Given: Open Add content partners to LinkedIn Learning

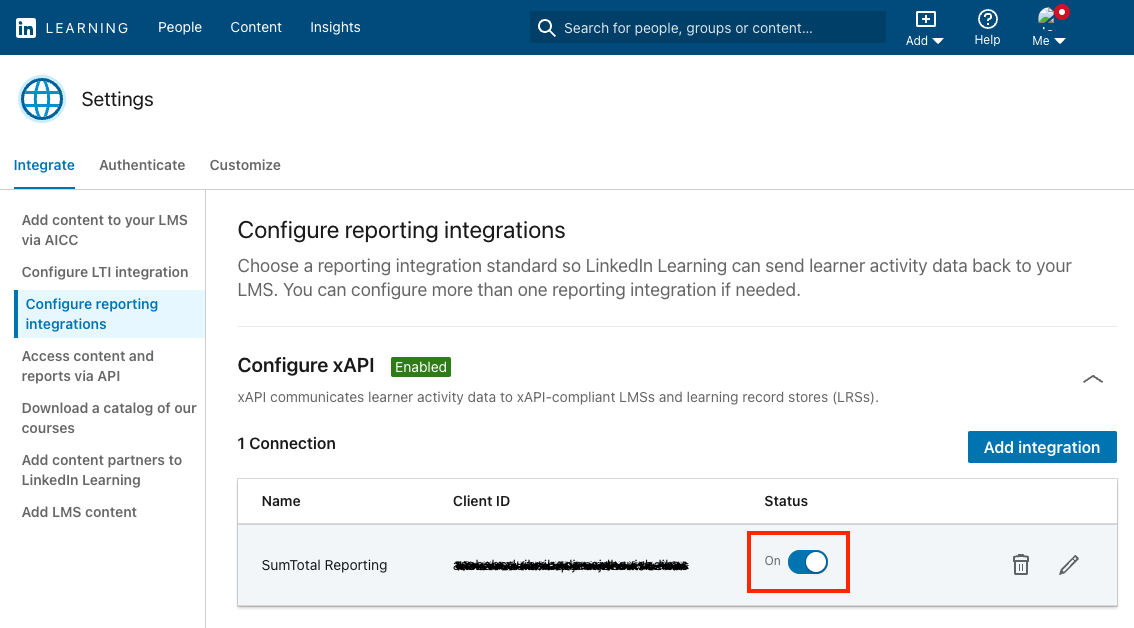Looking at the screenshot, I should pyautogui.click(x=102, y=470).
